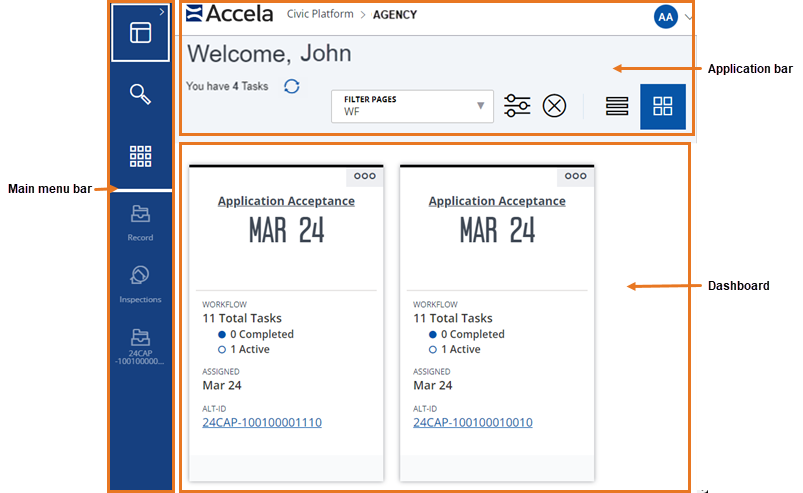This screenshot has width=803, height=493.
Task: Switch to card grid view
Action: click(662, 107)
